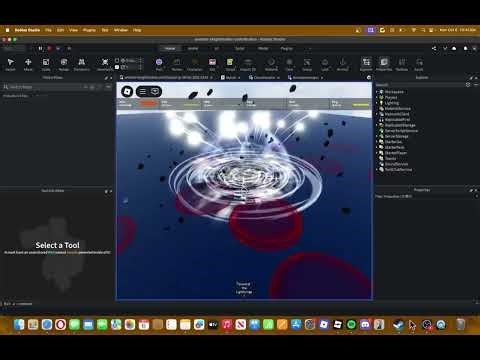This screenshot has height=360, width=480.
Task: Open Spotify in the dock
Action: [x=351, y=324]
